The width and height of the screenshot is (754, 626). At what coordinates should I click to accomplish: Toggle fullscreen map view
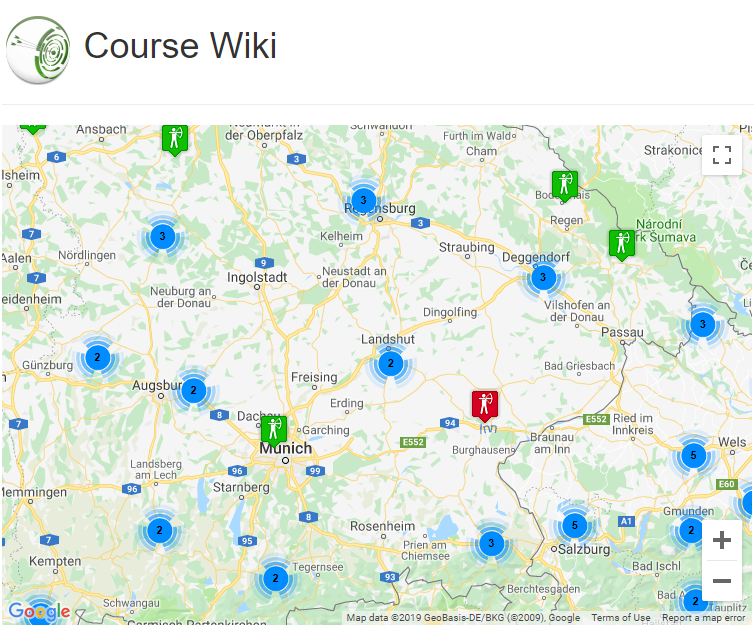click(x=721, y=155)
